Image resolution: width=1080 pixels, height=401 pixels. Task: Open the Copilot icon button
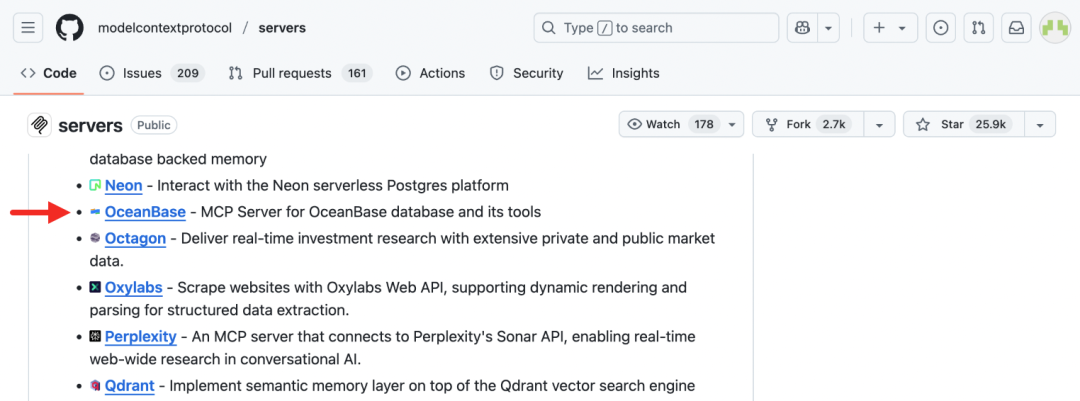802,28
